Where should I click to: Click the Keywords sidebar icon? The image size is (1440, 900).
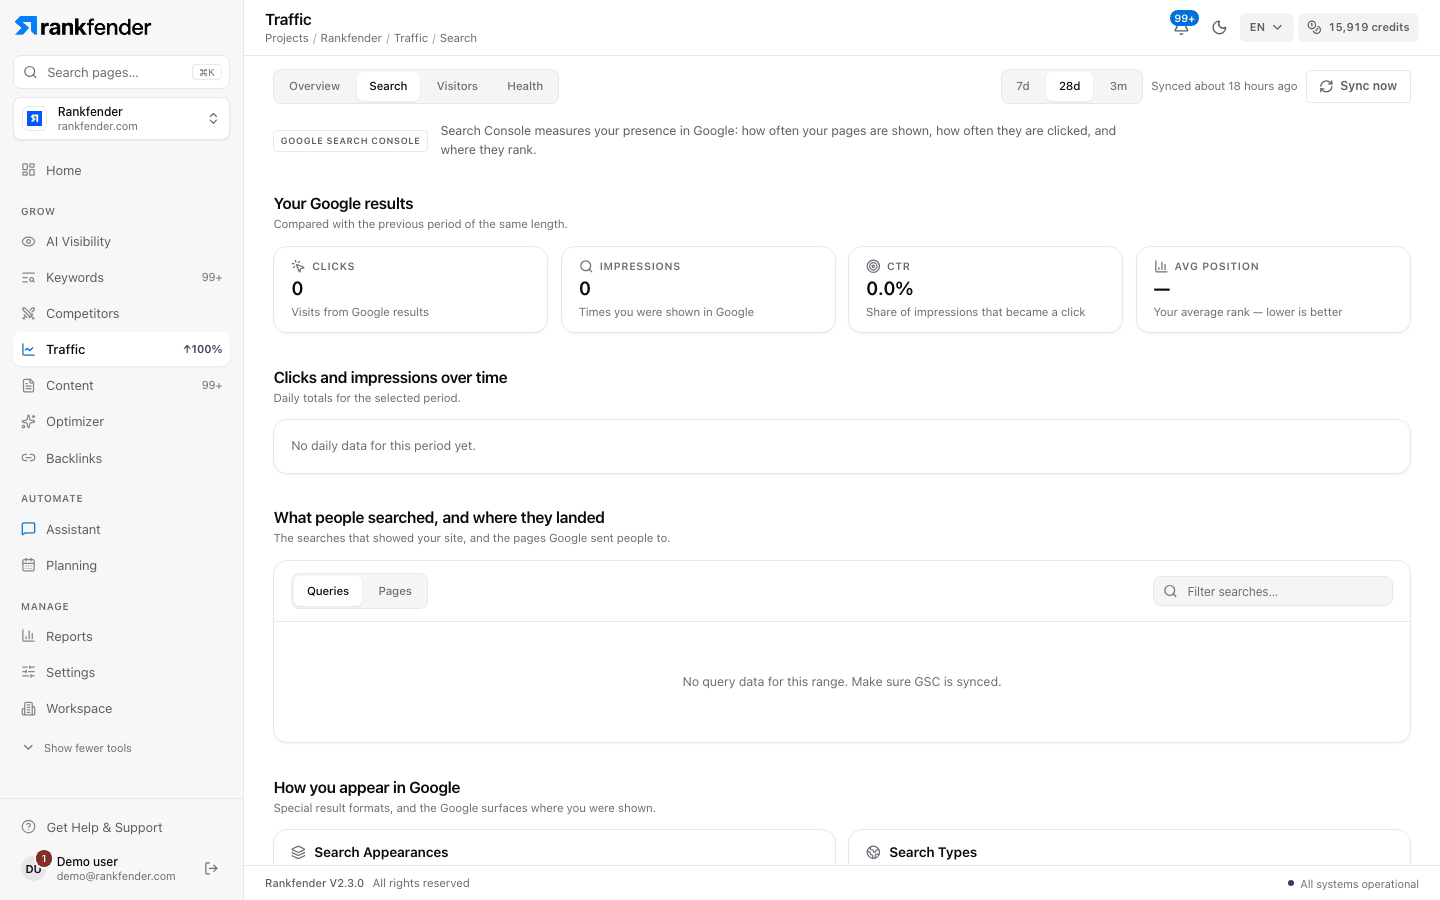pyautogui.click(x=29, y=277)
